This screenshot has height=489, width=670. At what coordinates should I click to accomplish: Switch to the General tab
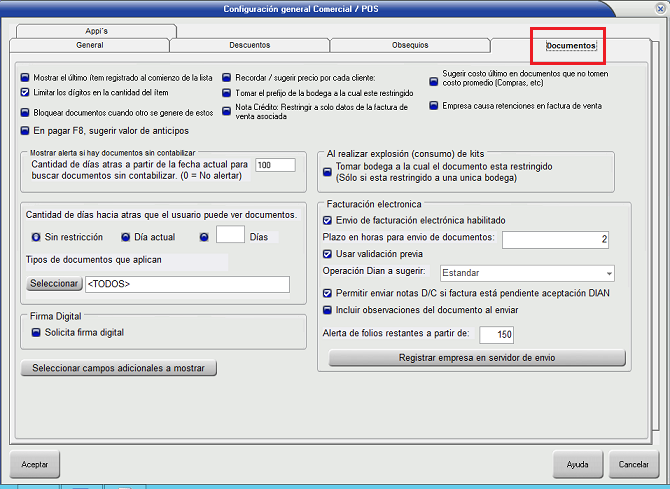tap(89, 46)
